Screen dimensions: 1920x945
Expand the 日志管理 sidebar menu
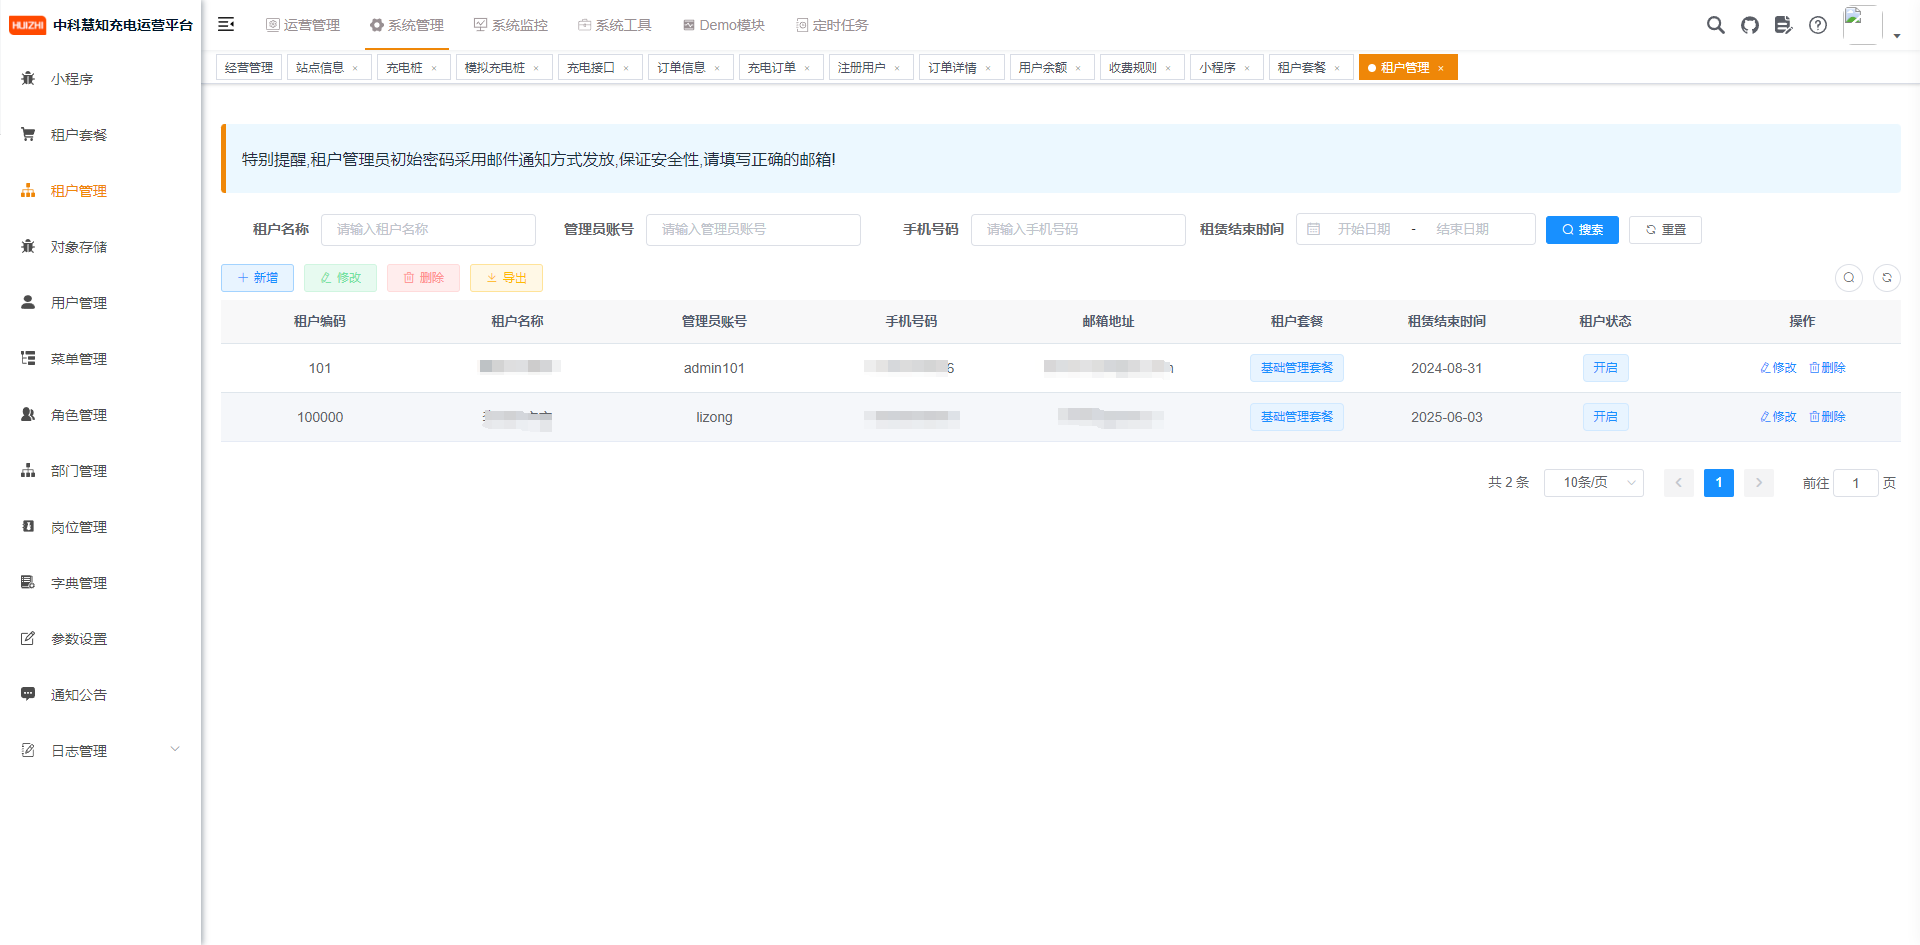(100, 750)
